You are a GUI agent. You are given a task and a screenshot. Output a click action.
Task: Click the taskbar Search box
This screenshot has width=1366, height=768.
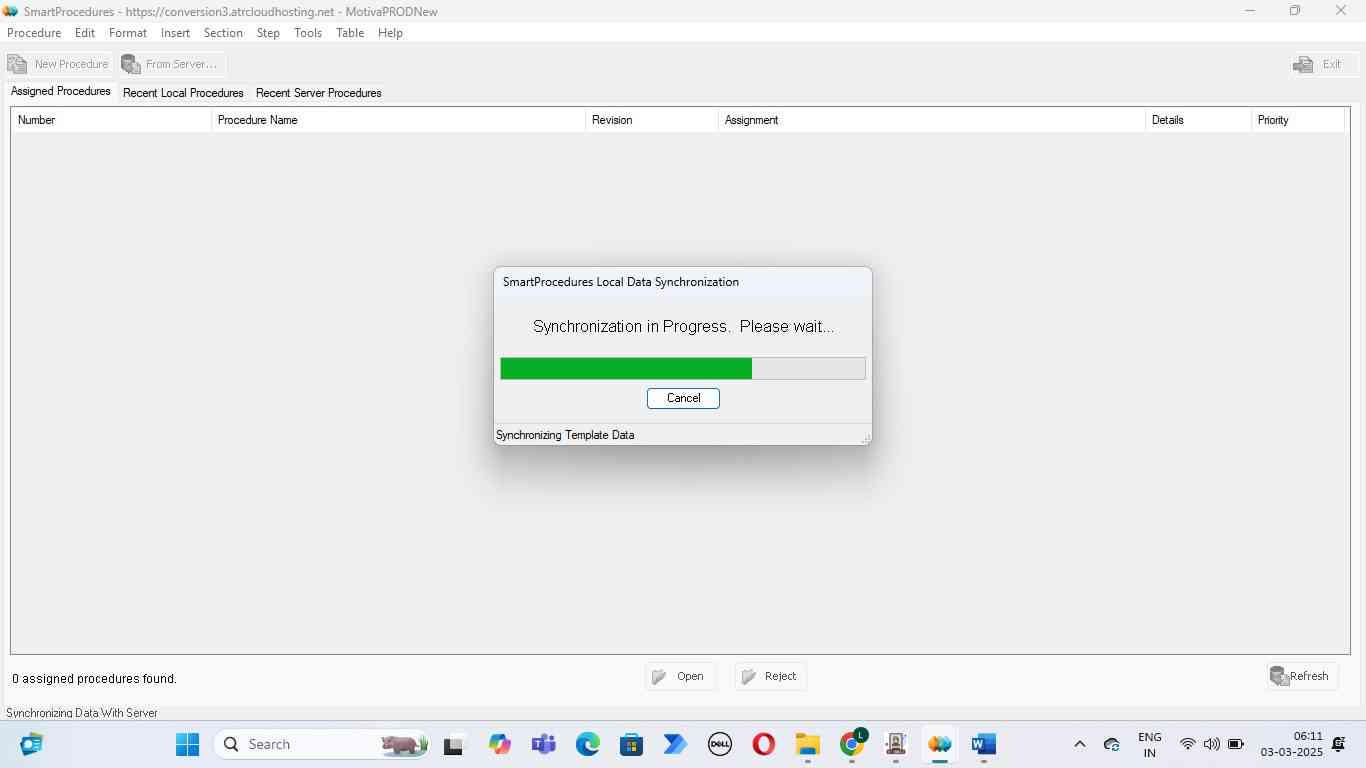(322, 744)
